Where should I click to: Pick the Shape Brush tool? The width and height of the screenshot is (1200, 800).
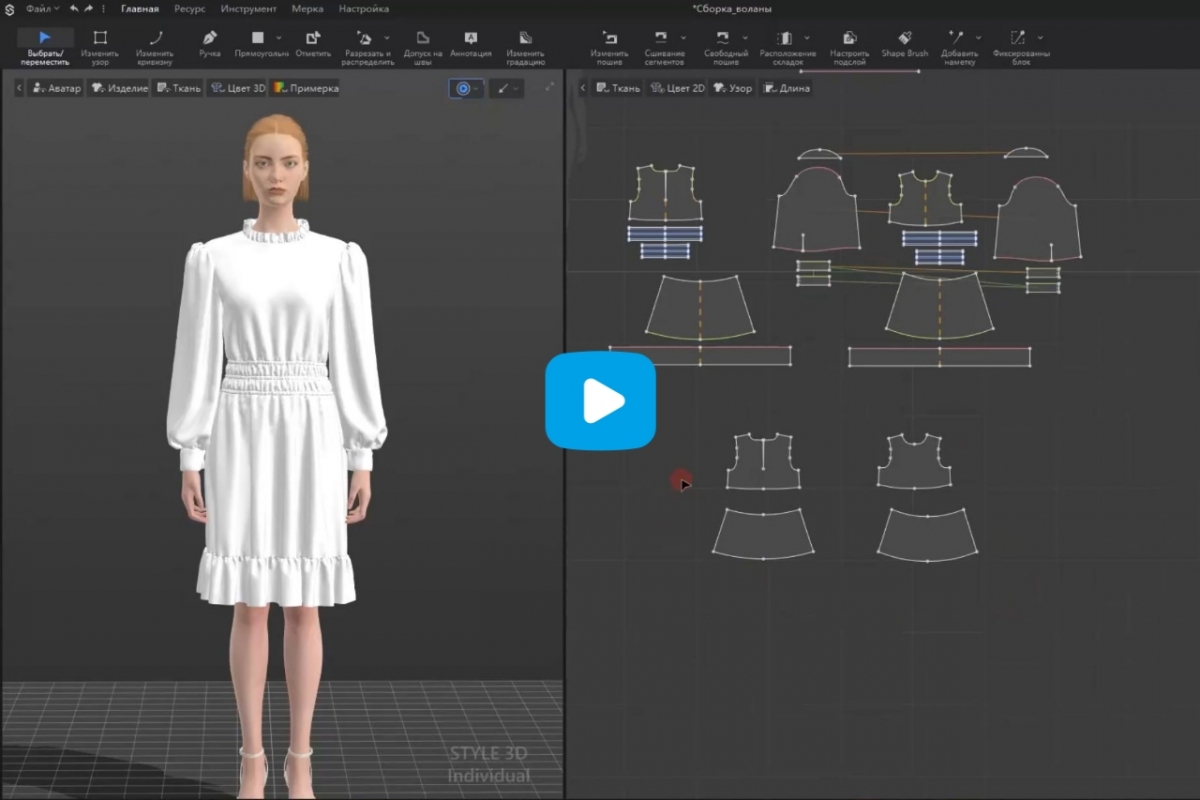point(905,44)
